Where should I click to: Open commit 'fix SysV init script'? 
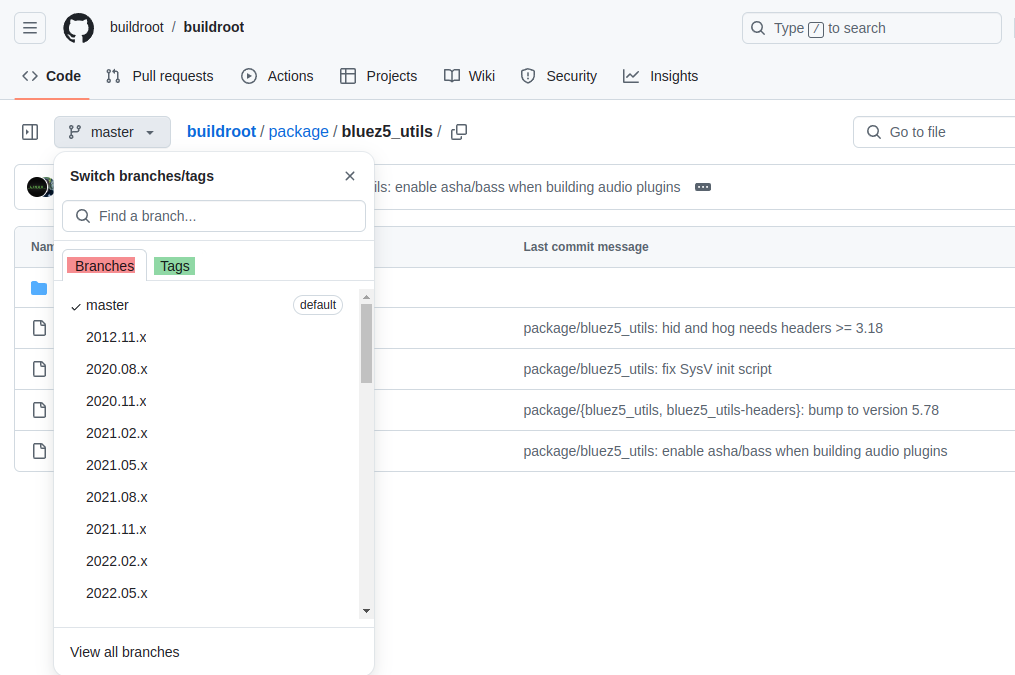pyautogui.click(x=647, y=369)
